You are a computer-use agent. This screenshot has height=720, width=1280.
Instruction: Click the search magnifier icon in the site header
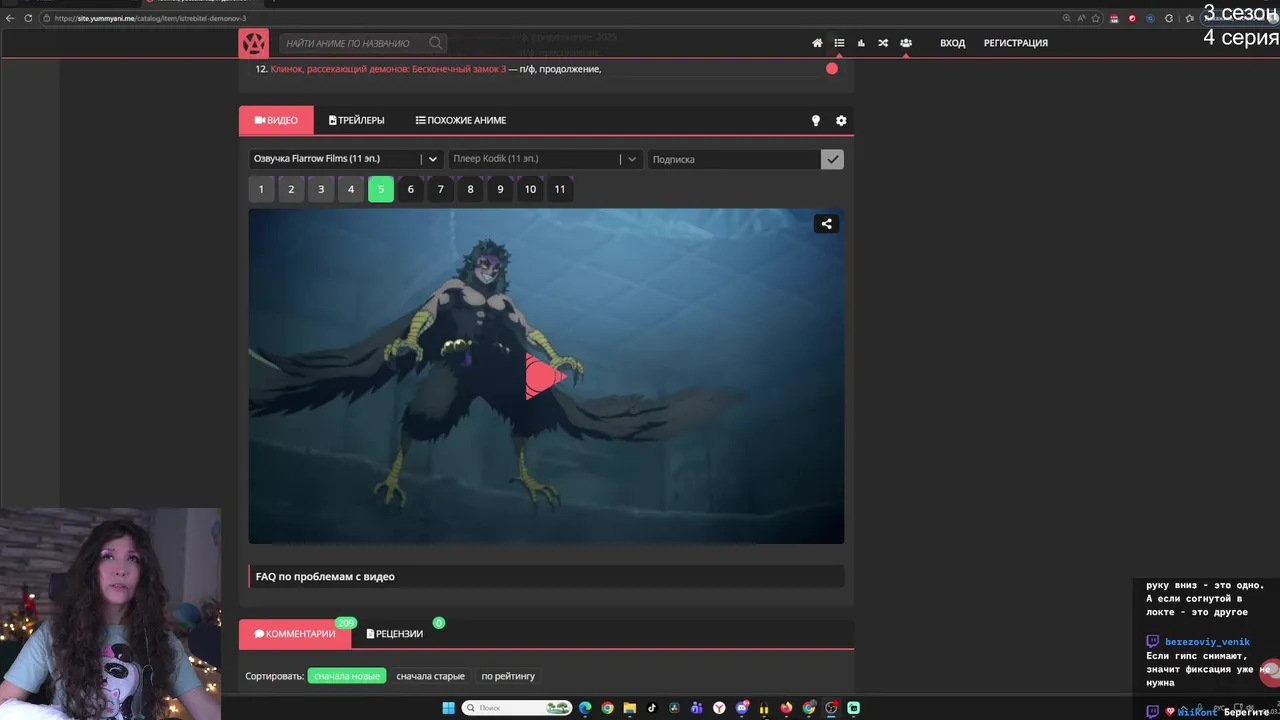(435, 43)
